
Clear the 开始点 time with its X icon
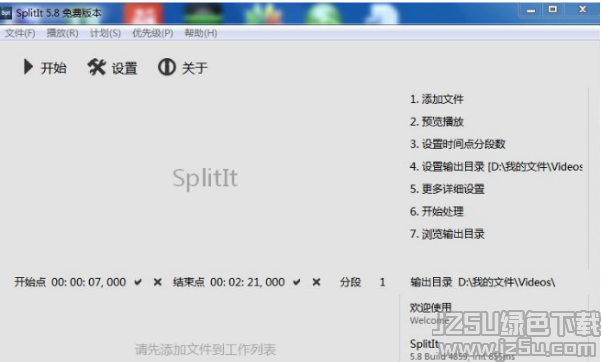coord(157,282)
